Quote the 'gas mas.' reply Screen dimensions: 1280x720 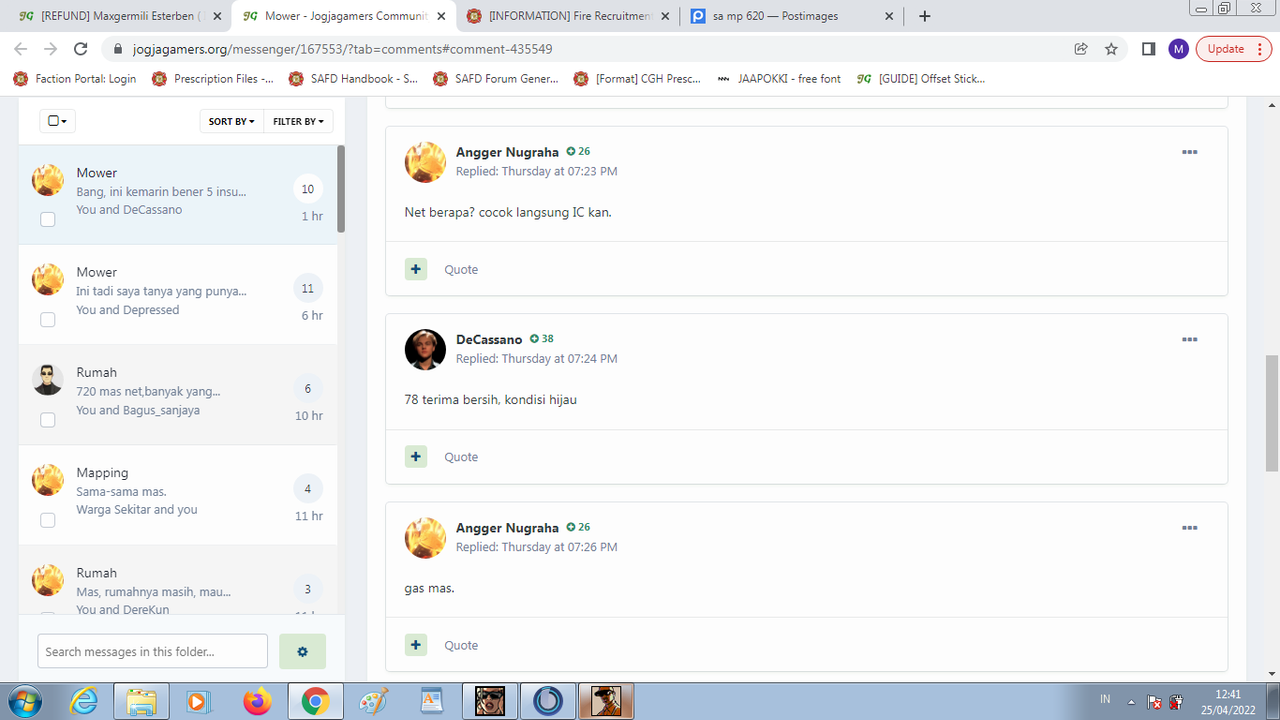(x=461, y=645)
